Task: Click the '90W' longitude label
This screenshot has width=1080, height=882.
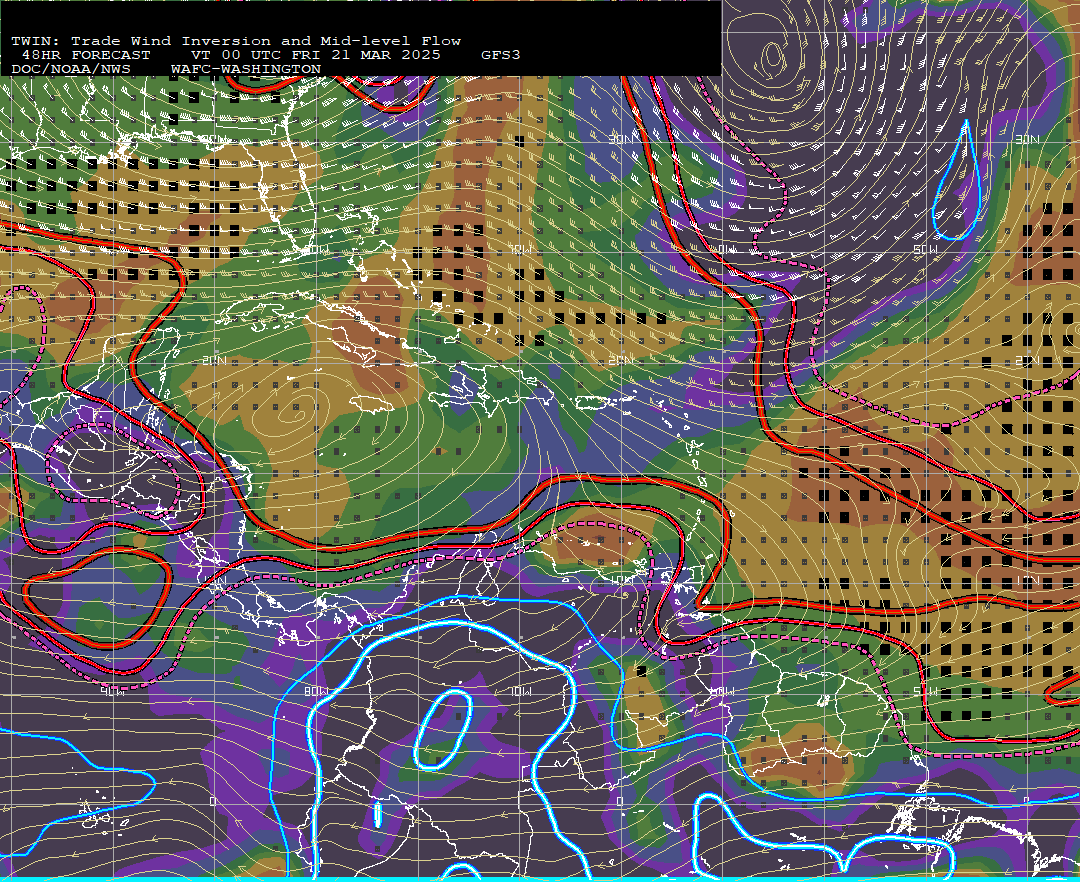Action: point(112,691)
